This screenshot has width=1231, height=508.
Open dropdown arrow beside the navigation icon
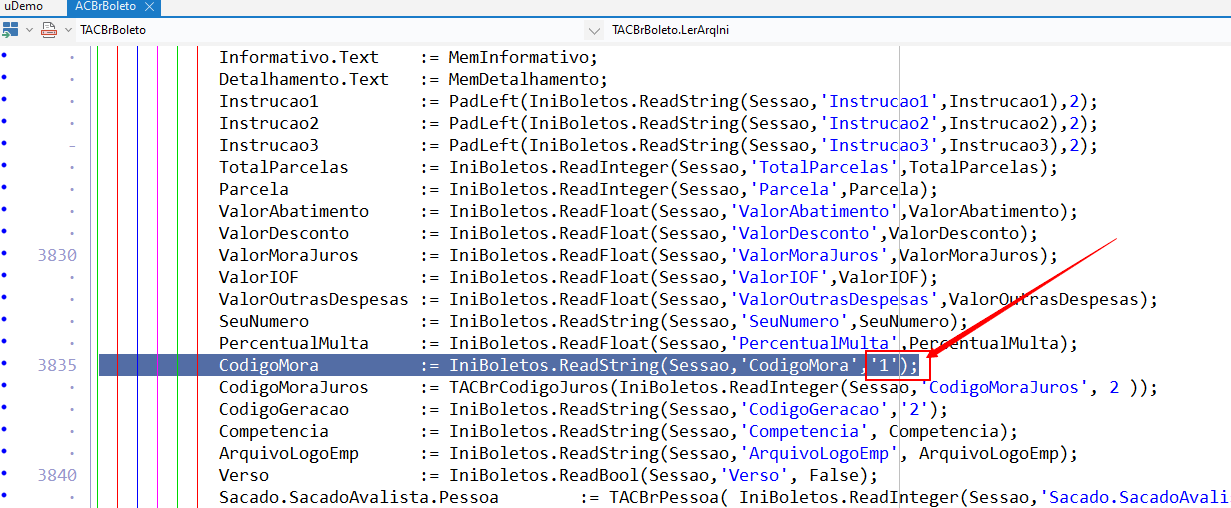(x=30, y=30)
